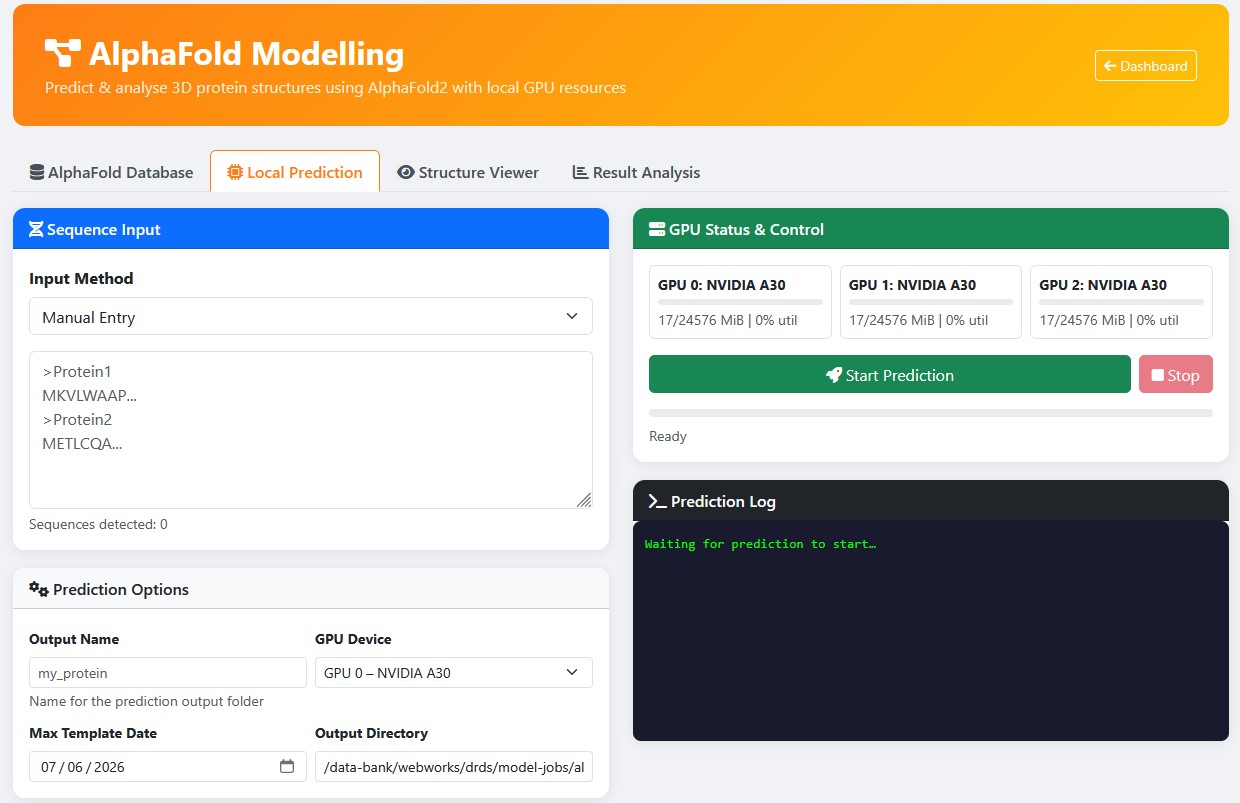
Task: Select the GPU 1: NVIDIA A30 card
Action: coord(931,302)
